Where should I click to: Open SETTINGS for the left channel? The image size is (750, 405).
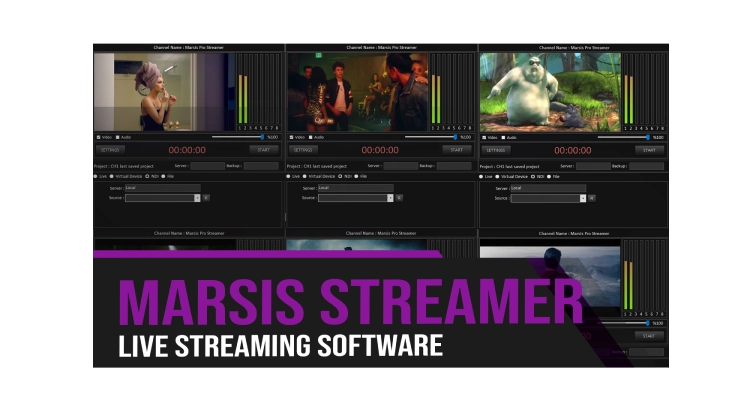point(109,150)
